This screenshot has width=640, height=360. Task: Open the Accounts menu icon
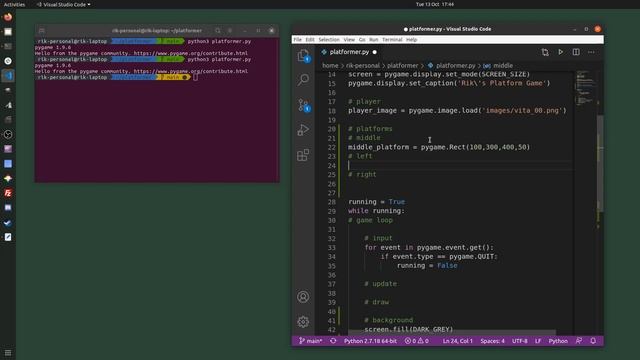pos(303,297)
